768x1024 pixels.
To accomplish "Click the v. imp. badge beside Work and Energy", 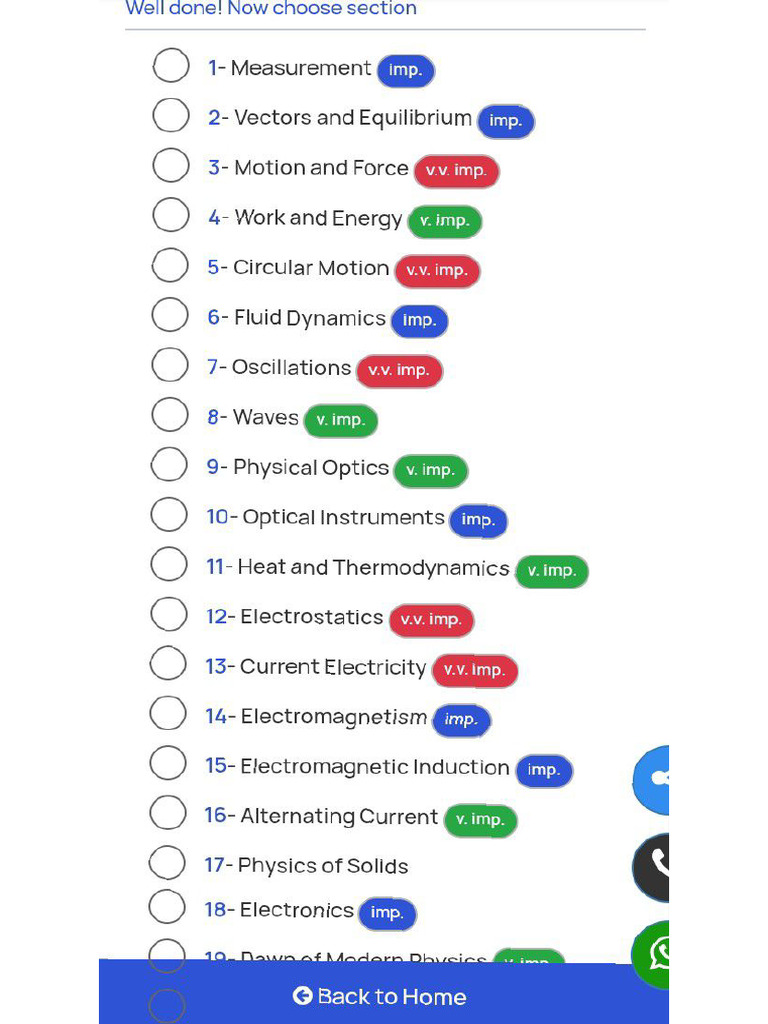I will [445, 221].
